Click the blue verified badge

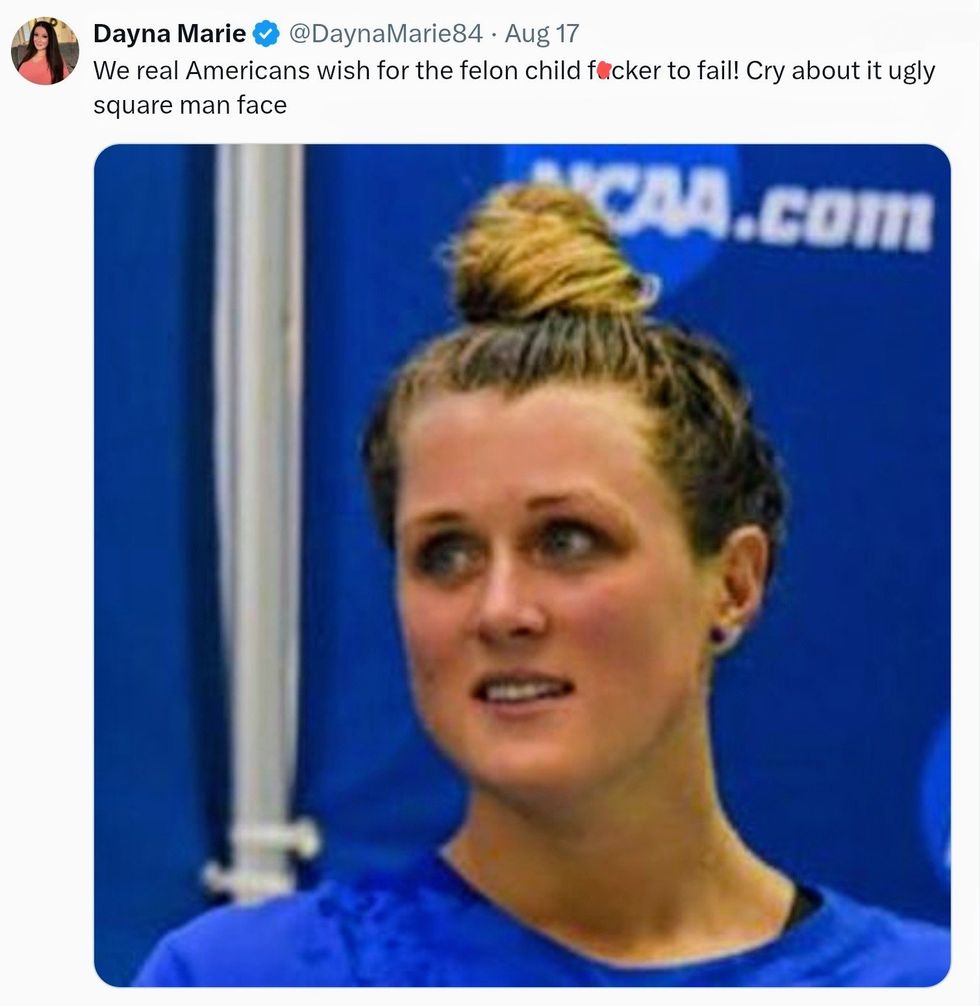tap(266, 34)
